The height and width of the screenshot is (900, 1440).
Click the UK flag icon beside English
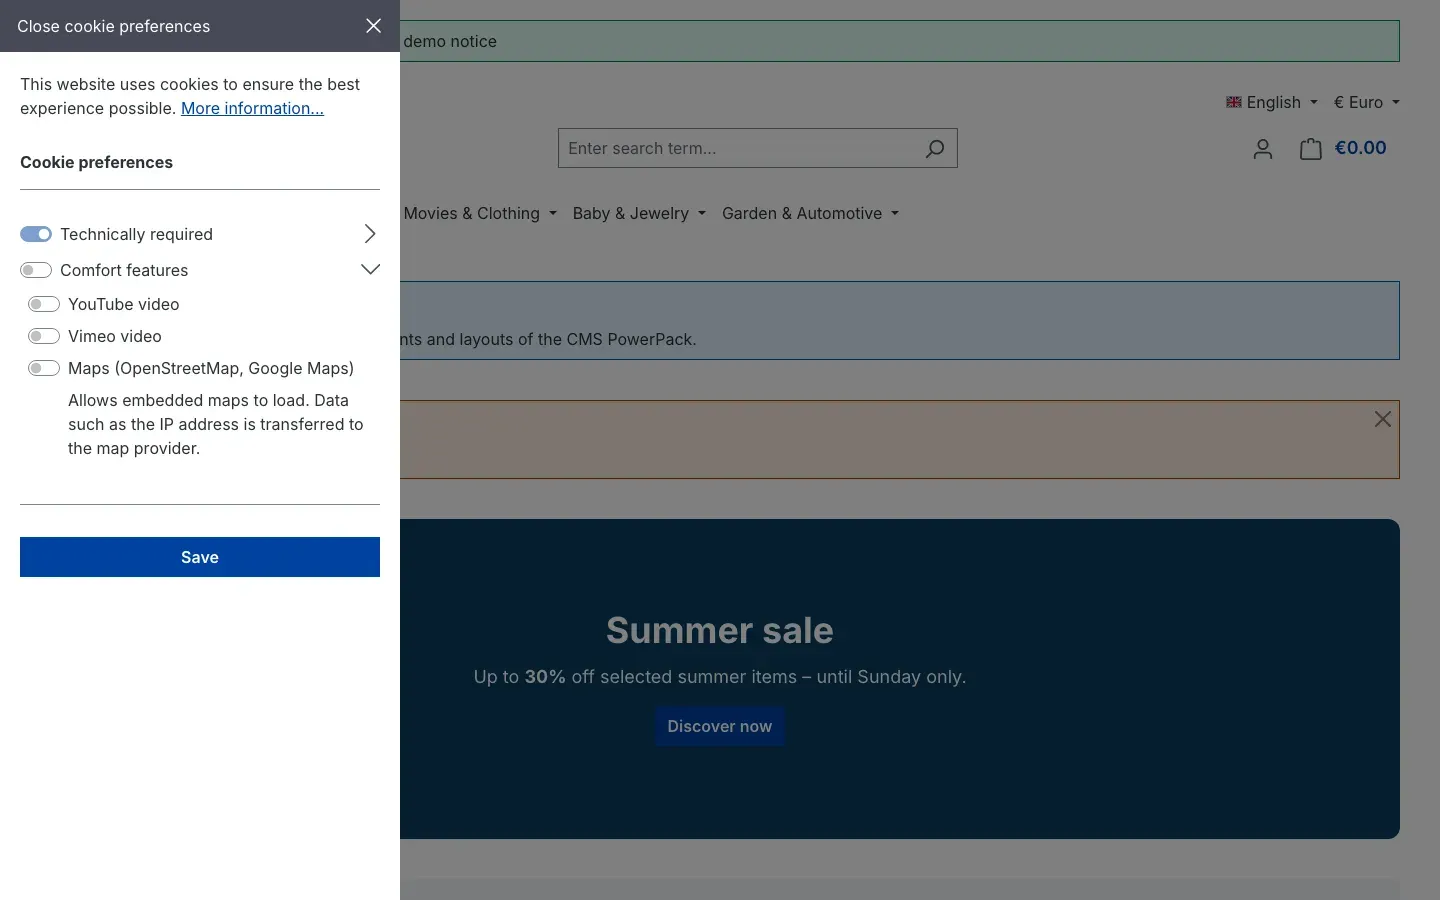[x=1234, y=102]
